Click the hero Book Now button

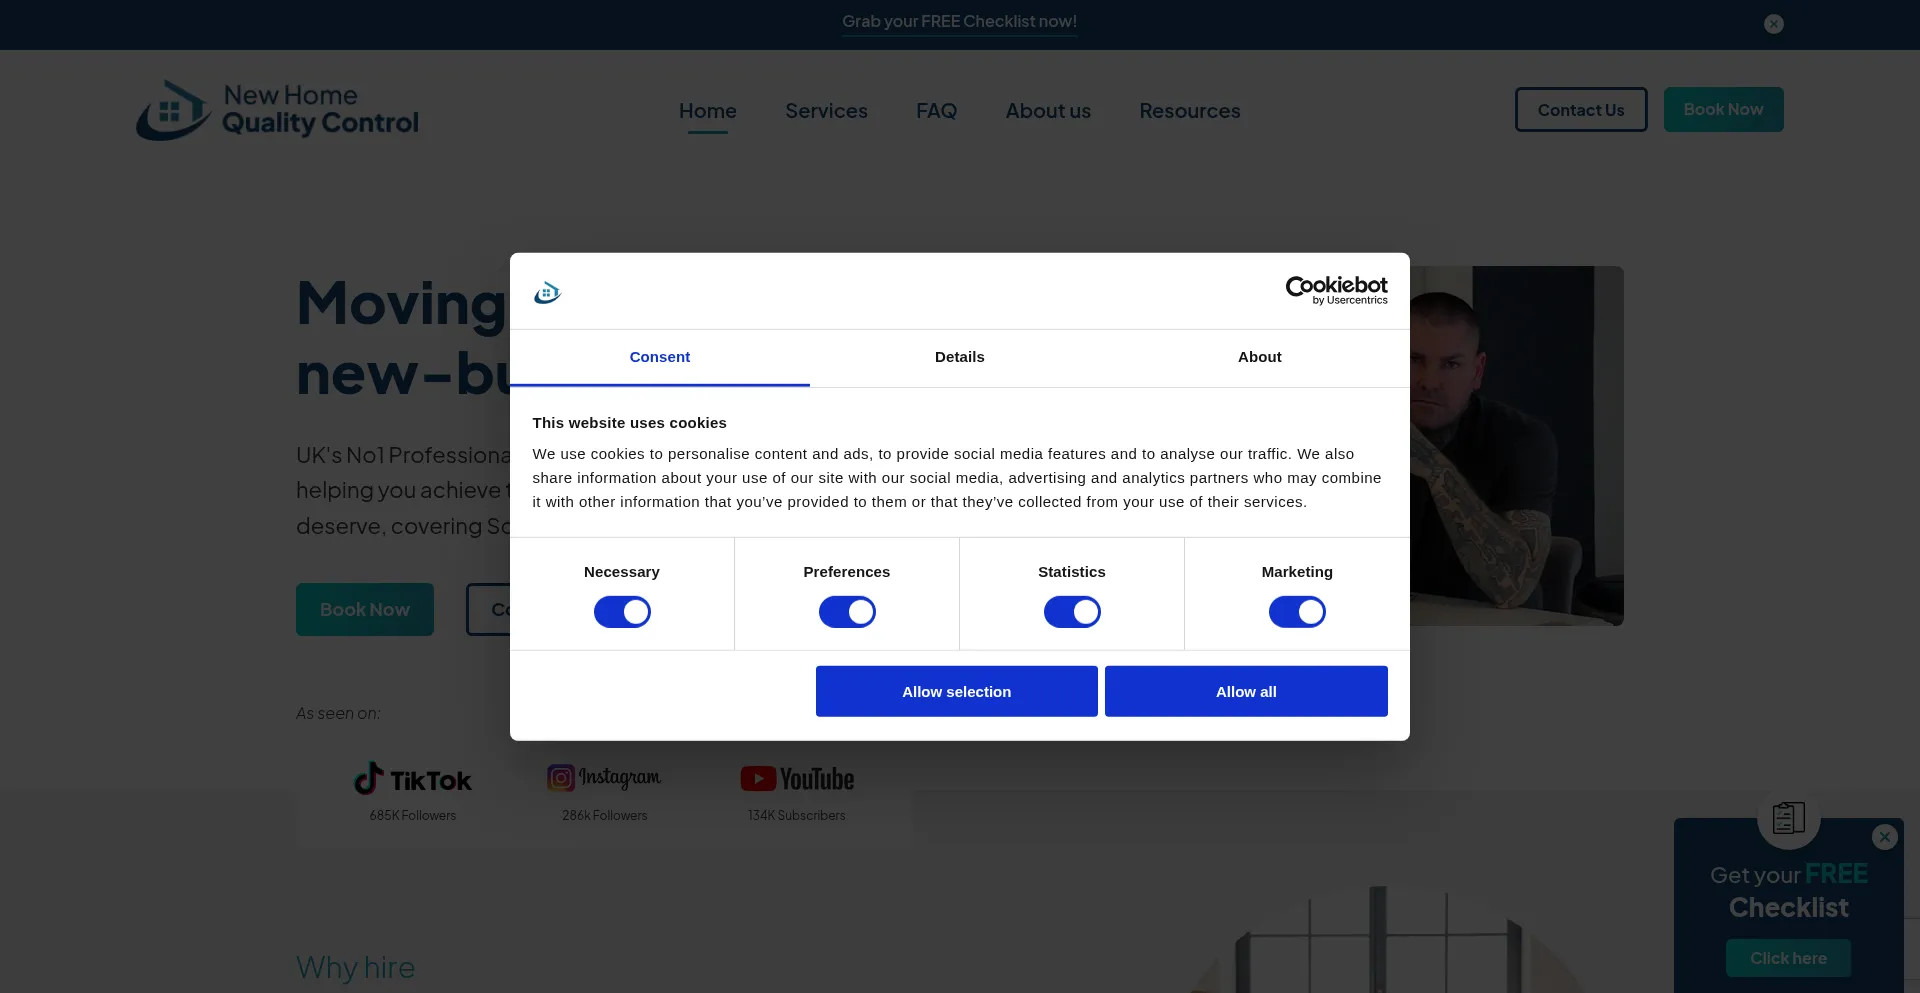(x=365, y=609)
